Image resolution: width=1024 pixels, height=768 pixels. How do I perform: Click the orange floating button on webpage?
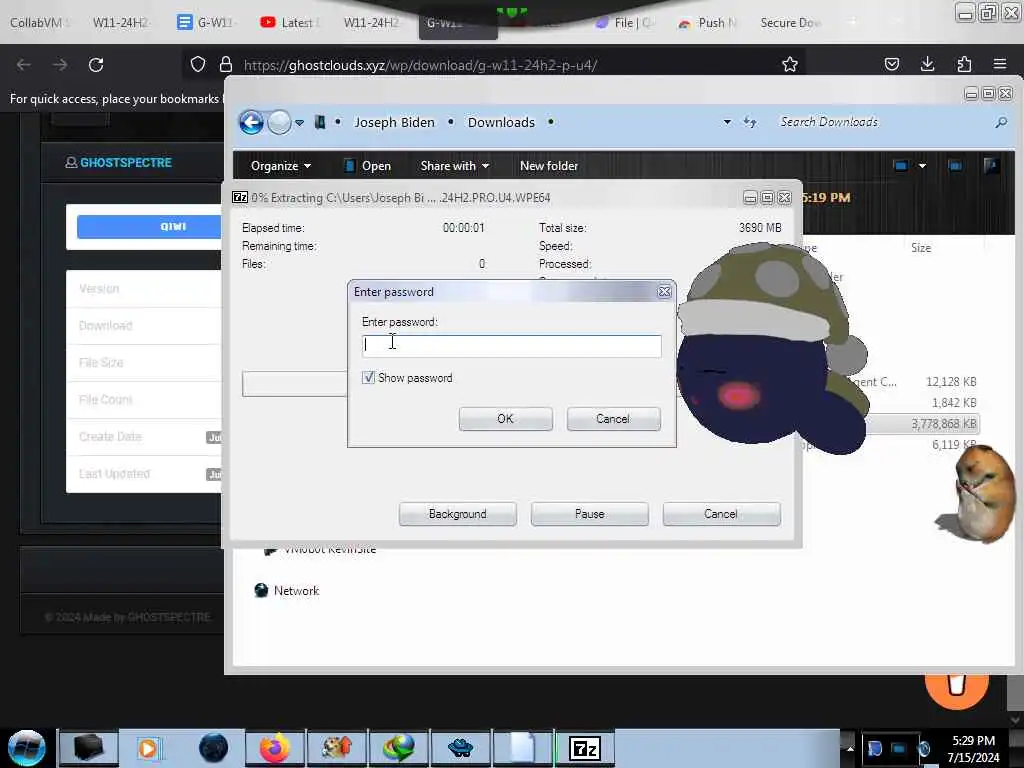click(x=957, y=686)
